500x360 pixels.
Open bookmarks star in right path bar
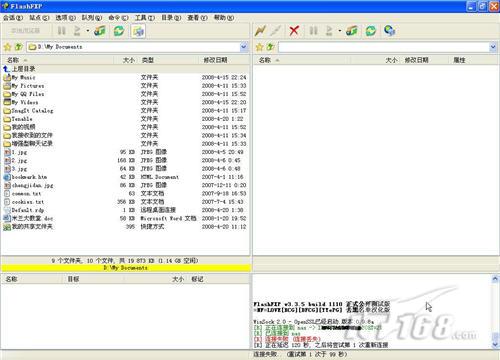259,47
